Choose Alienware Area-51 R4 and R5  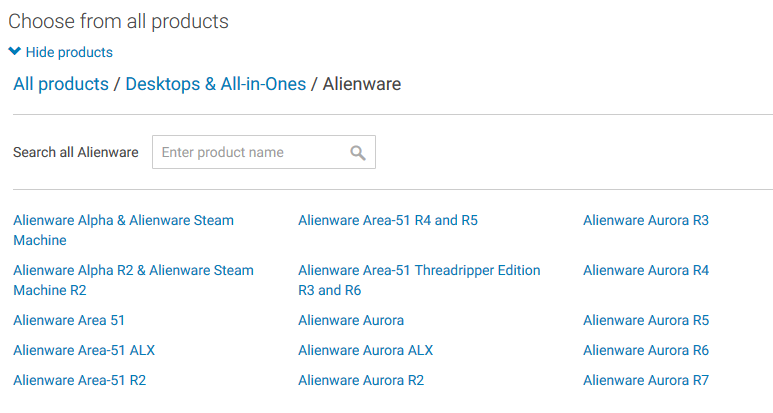pos(388,220)
